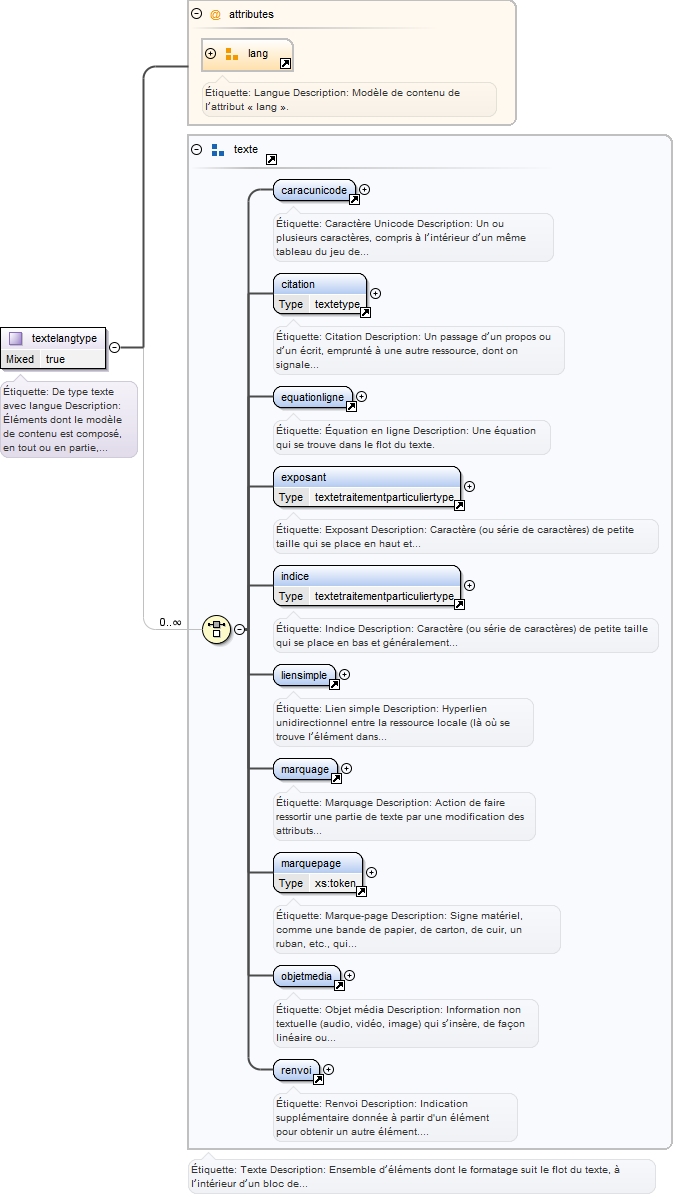
Task: Follow the lang reference arrow icon
Action: click(x=285, y=64)
